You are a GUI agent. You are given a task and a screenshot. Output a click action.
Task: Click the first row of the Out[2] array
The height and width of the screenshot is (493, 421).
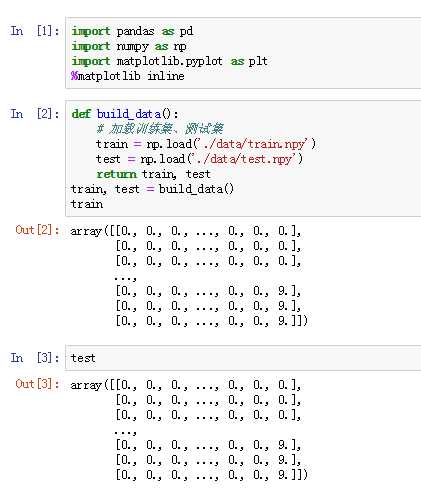pyautogui.click(x=186, y=231)
